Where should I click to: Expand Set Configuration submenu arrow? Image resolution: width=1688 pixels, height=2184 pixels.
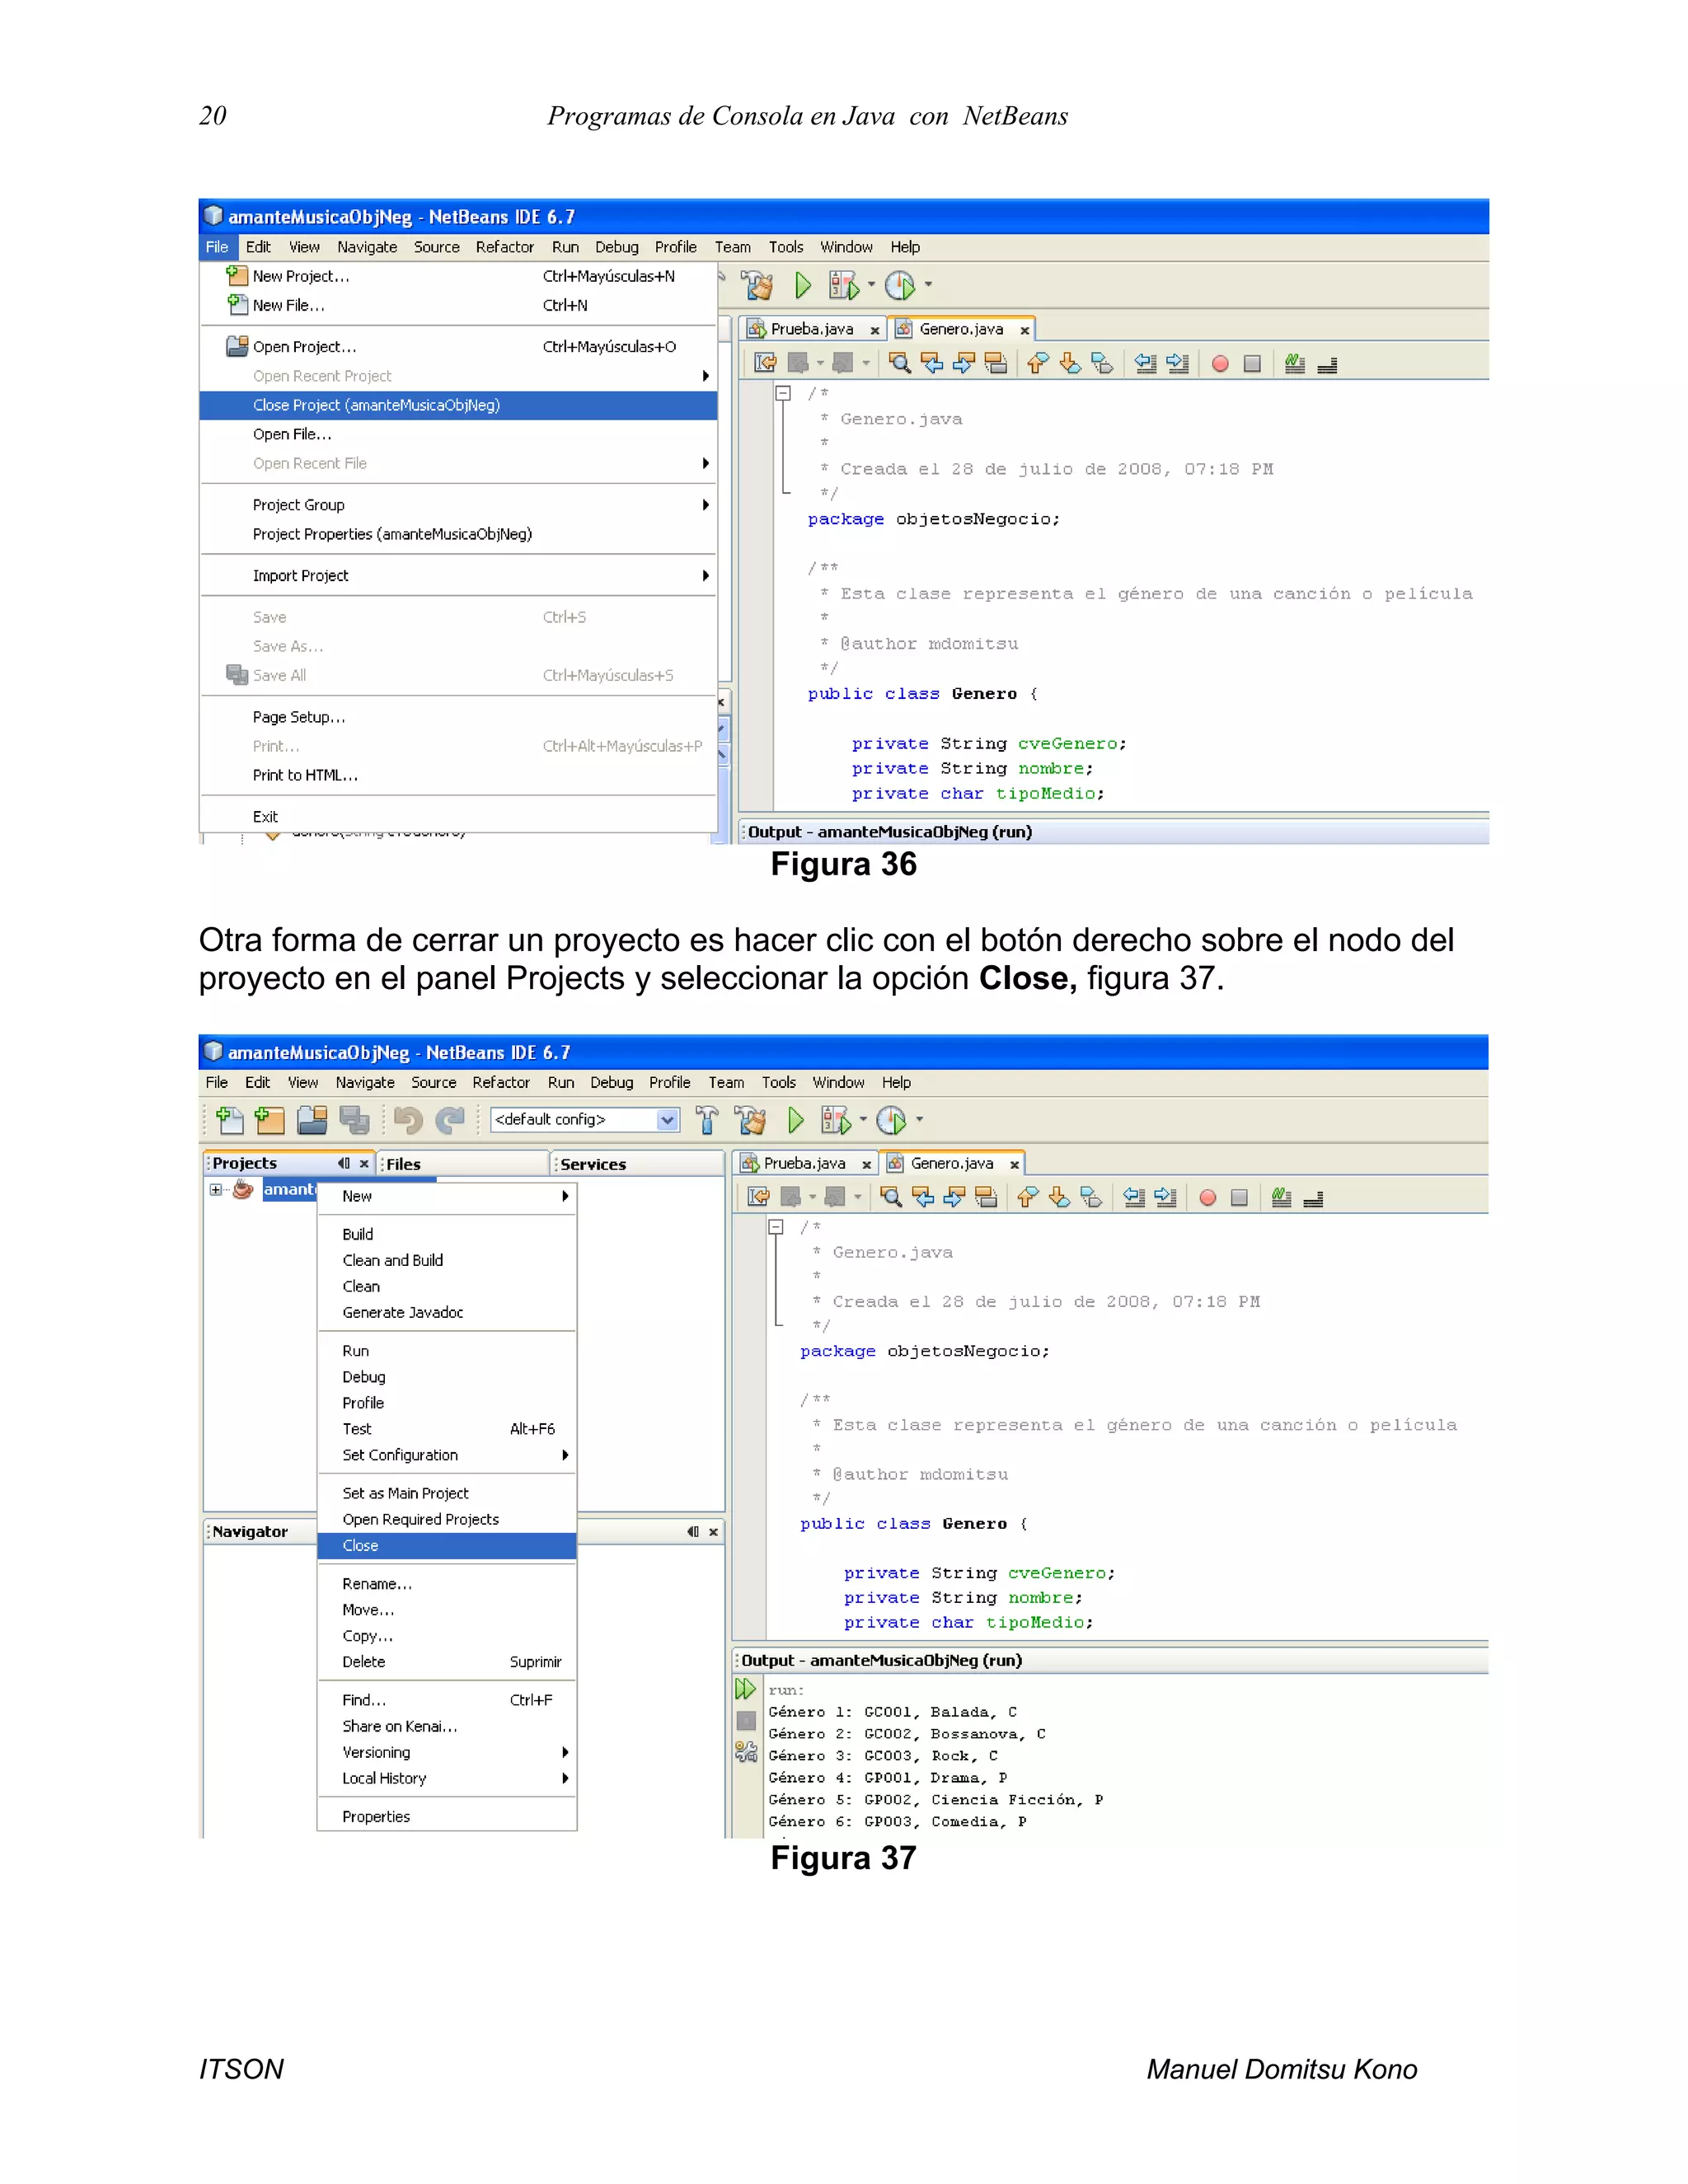[x=566, y=1455]
